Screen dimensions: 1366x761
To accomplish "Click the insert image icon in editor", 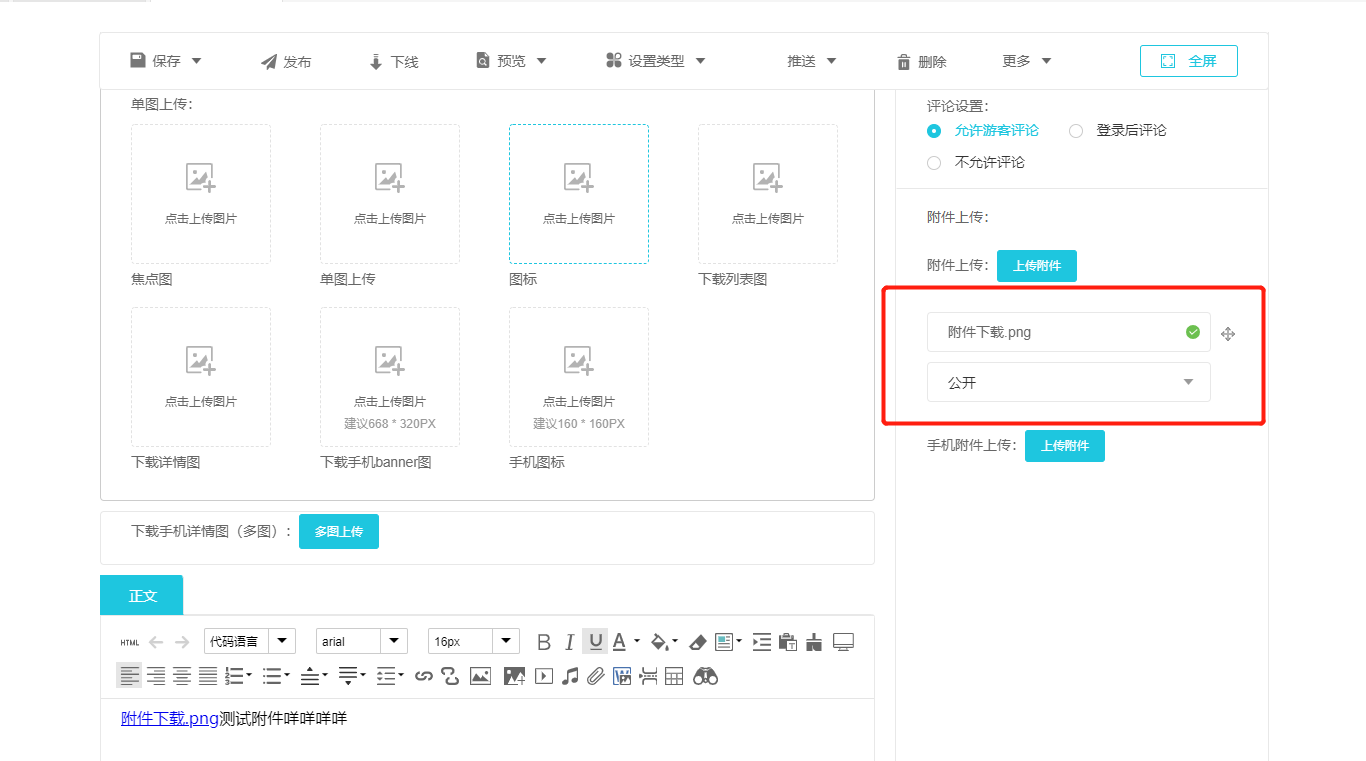I will (480, 677).
